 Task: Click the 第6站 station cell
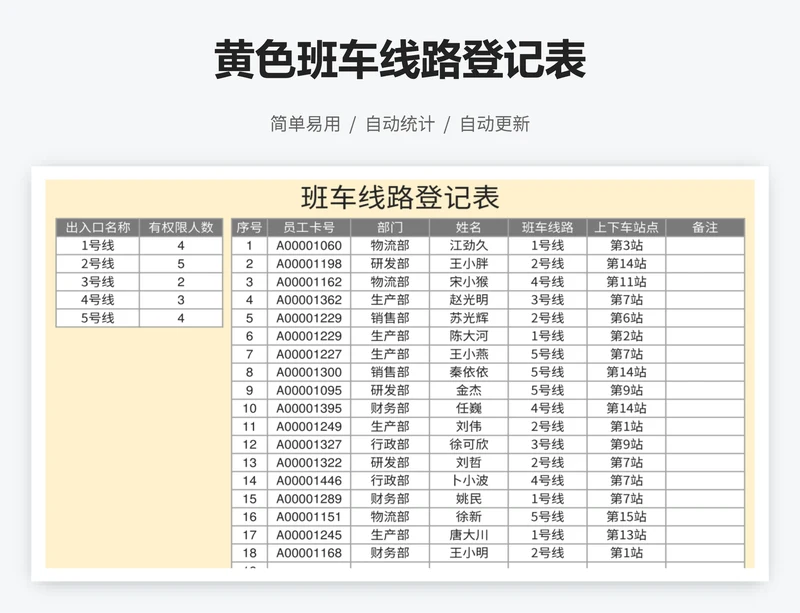pos(627,318)
